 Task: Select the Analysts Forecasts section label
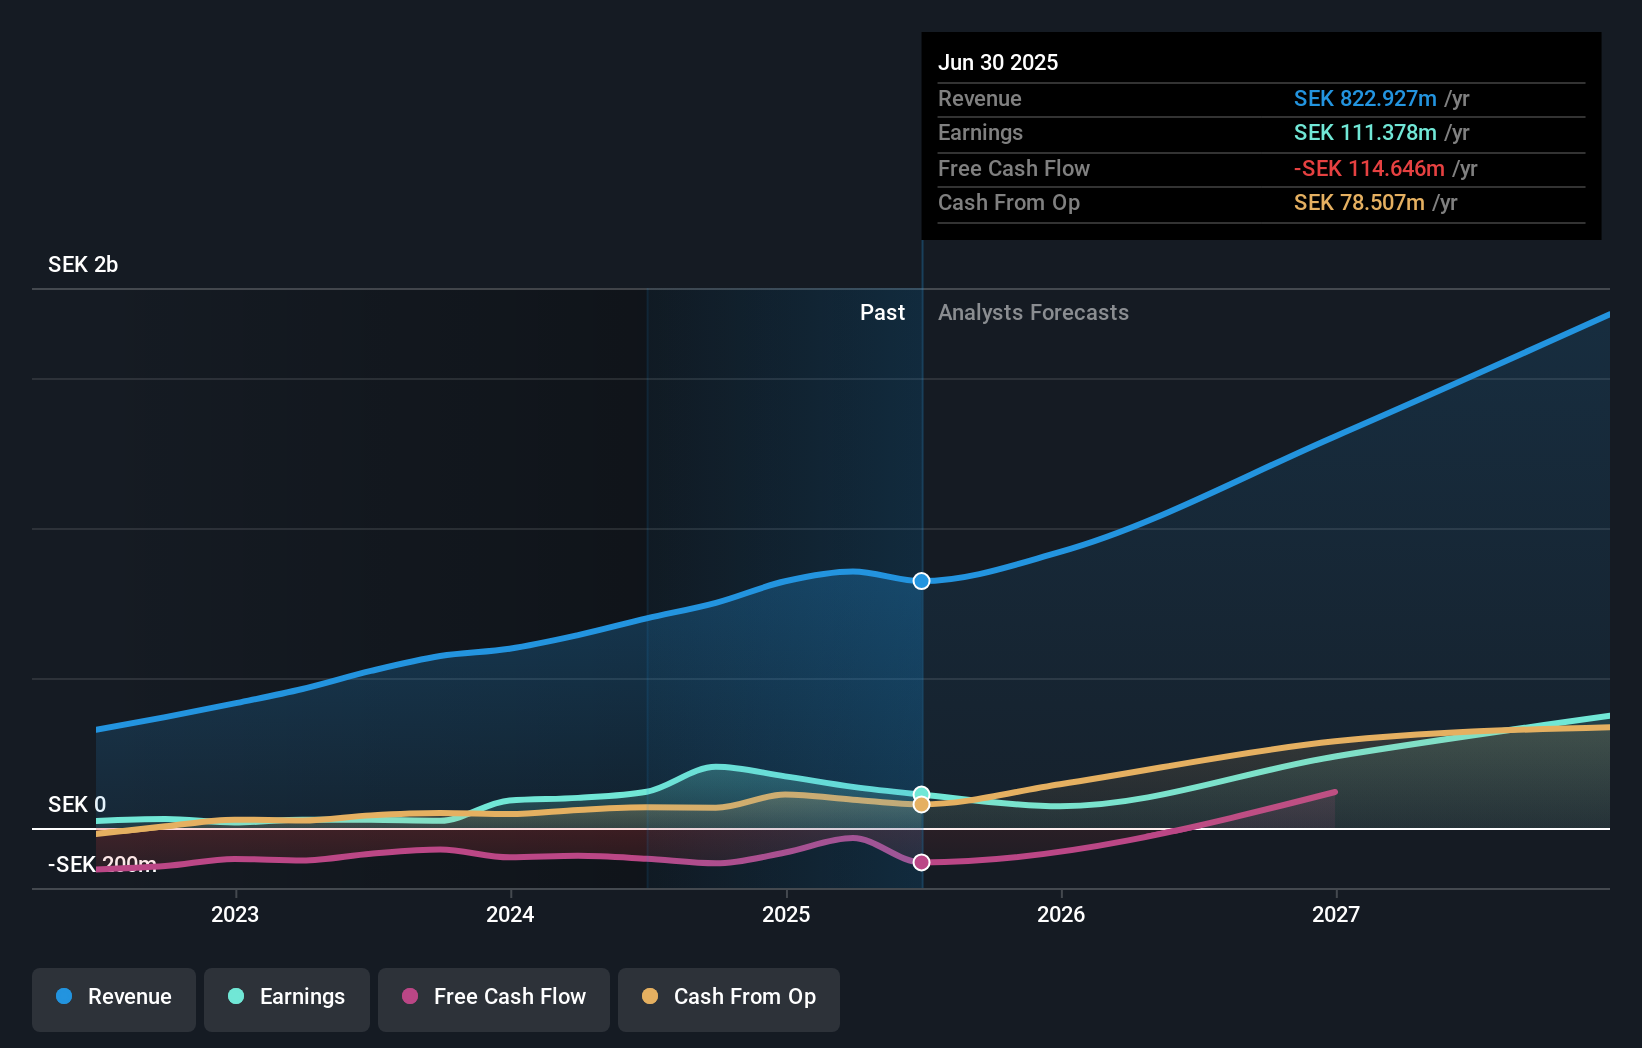tap(1033, 313)
